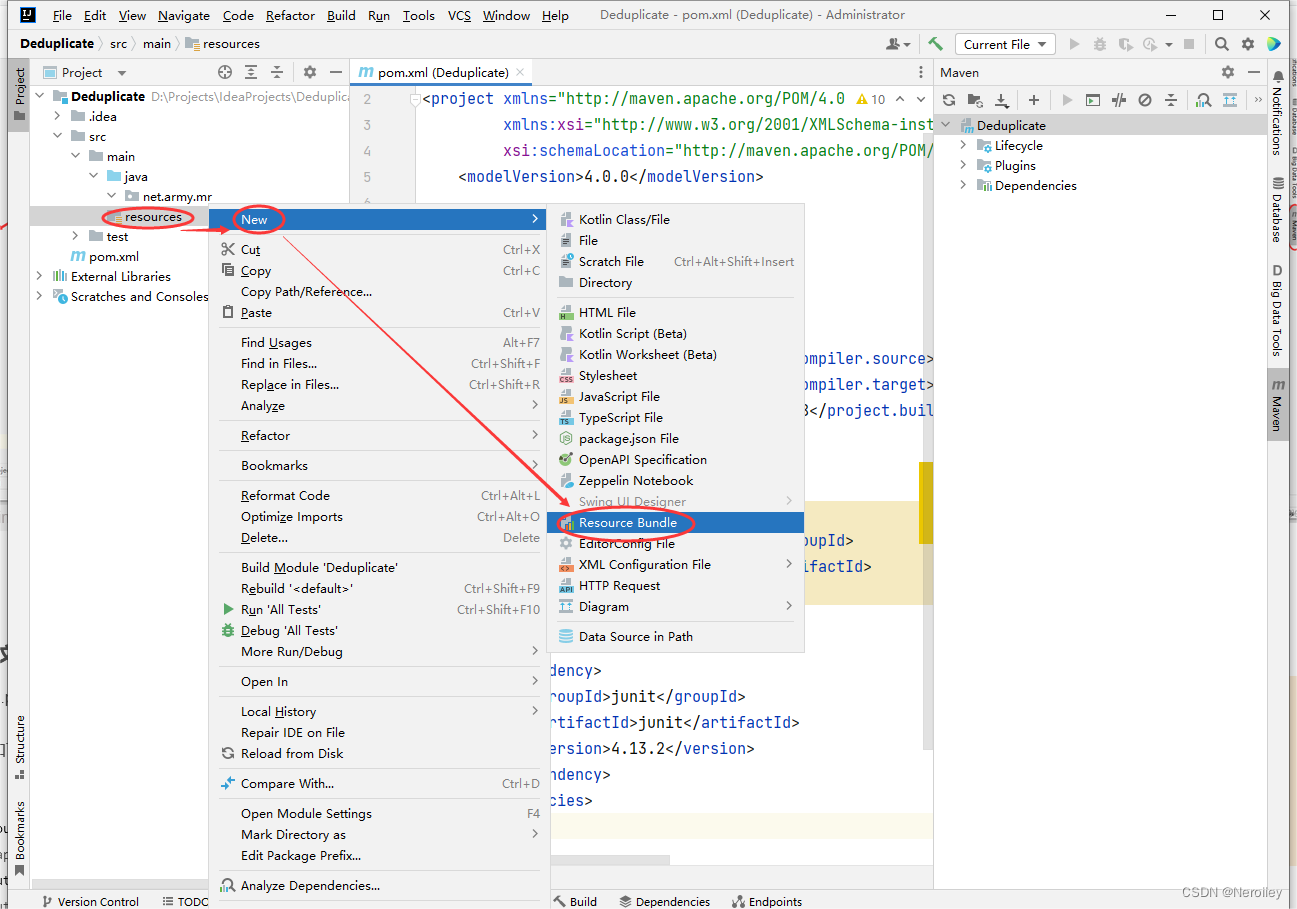Open Maven panel settings gear

pyautogui.click(x=1228, y=72)
